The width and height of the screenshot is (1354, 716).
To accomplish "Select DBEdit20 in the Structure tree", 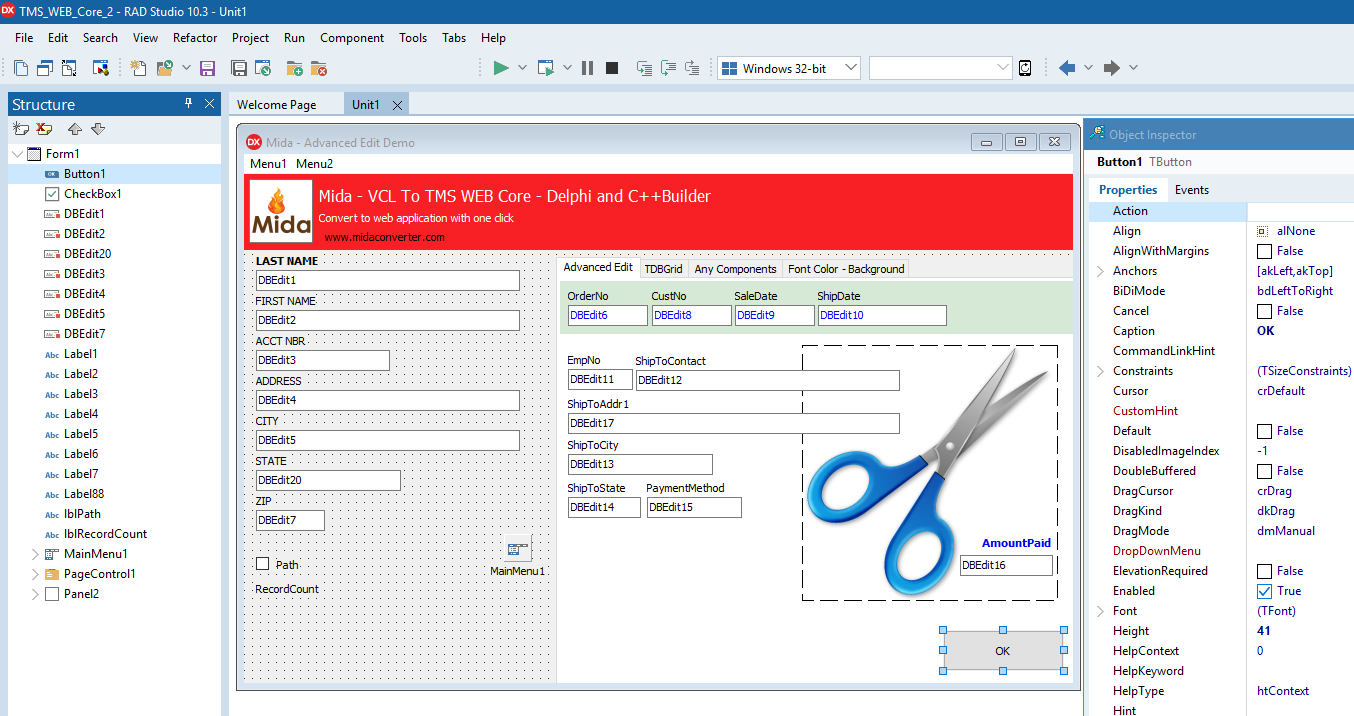I will click(87, 254).
